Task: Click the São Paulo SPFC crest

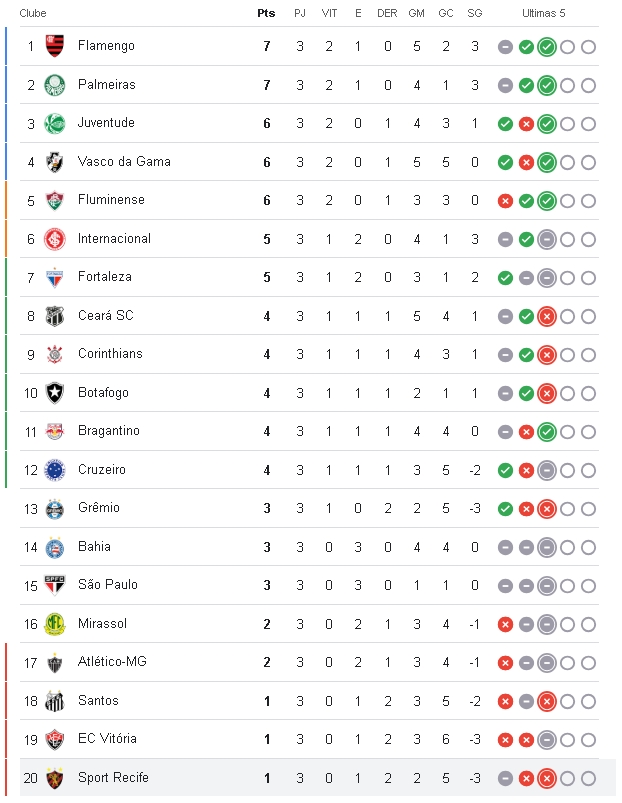Action: pos(55,586)
